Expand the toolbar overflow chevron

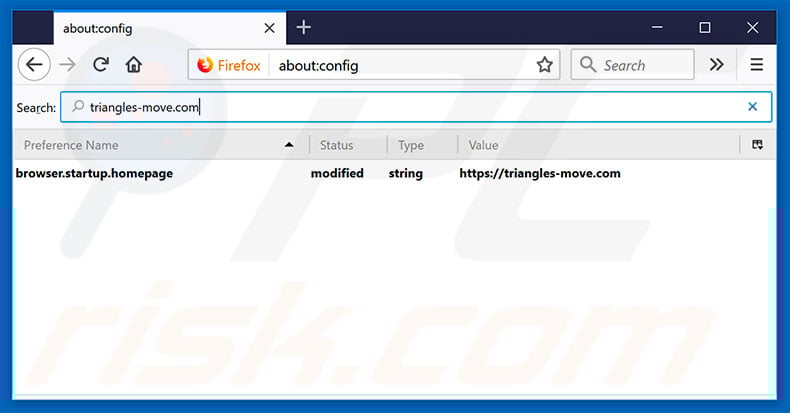pos(716,64)
